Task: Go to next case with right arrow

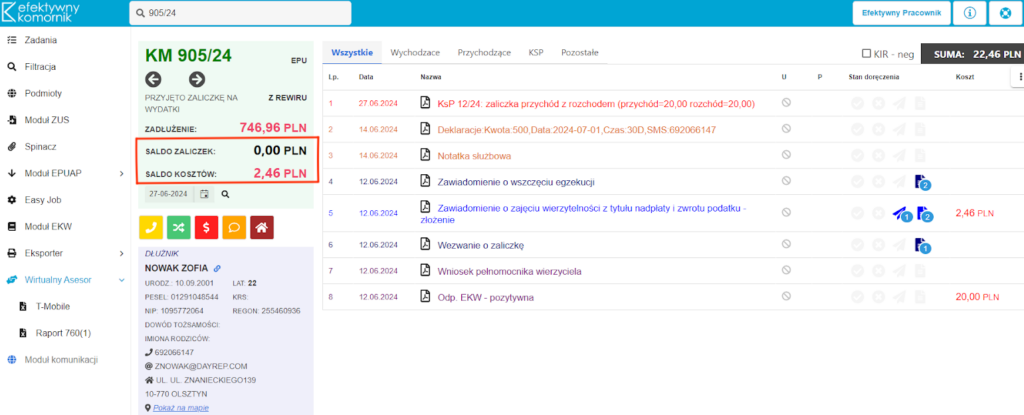Action: point(197,80)
